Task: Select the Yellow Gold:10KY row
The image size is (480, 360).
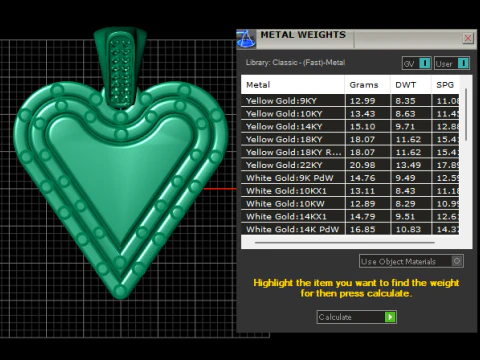Action: (350, 114)
